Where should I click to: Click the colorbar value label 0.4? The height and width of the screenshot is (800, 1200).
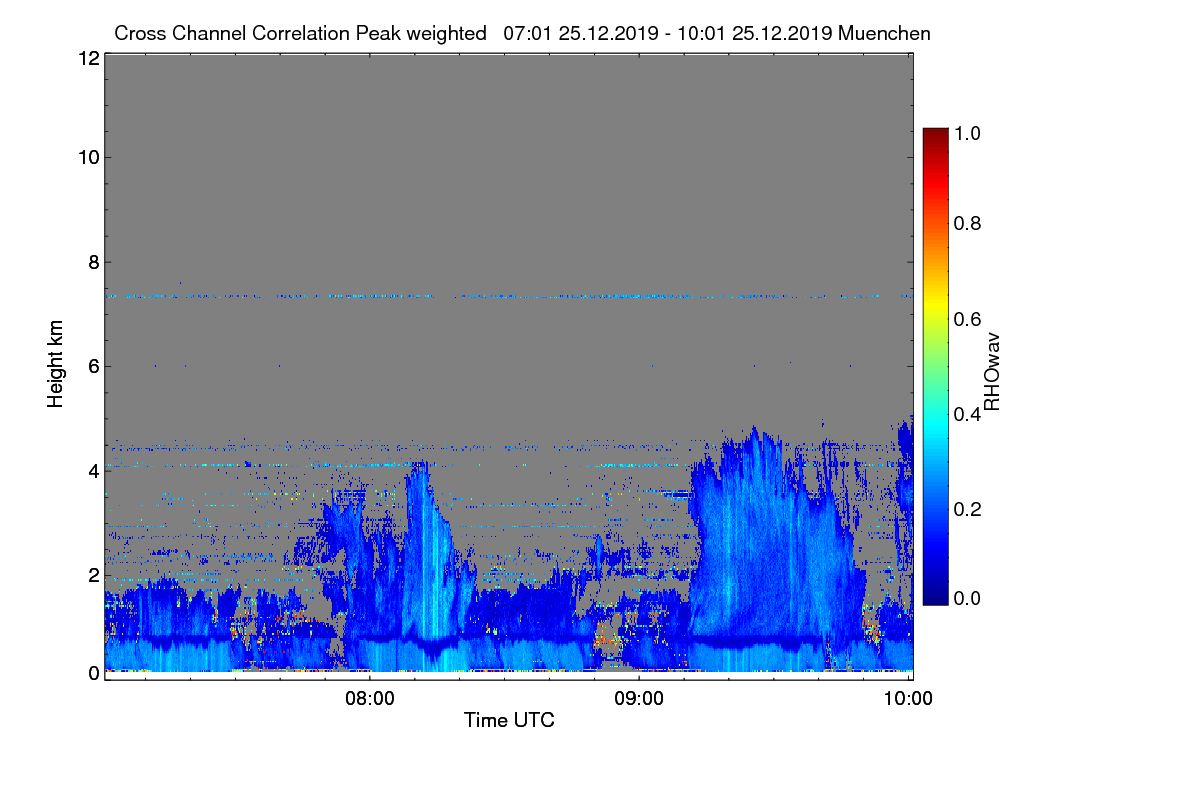966,414
